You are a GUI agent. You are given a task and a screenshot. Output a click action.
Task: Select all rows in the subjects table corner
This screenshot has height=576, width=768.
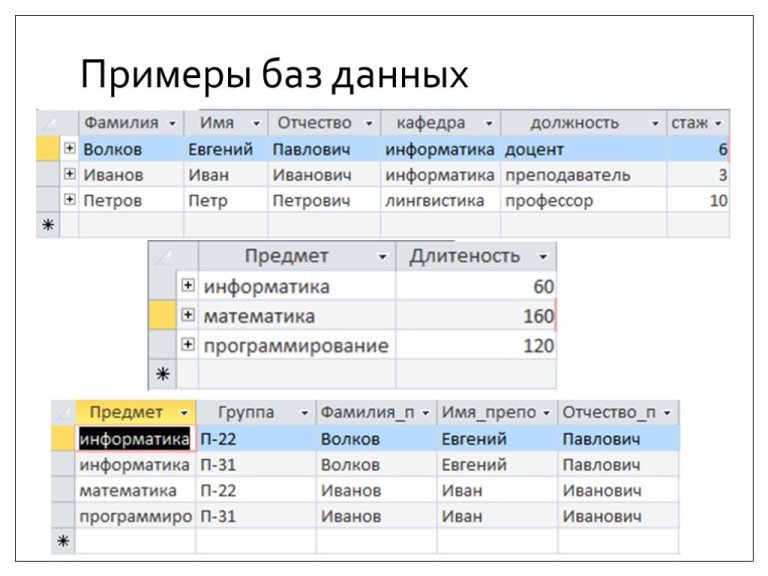(x=163, y=256)
